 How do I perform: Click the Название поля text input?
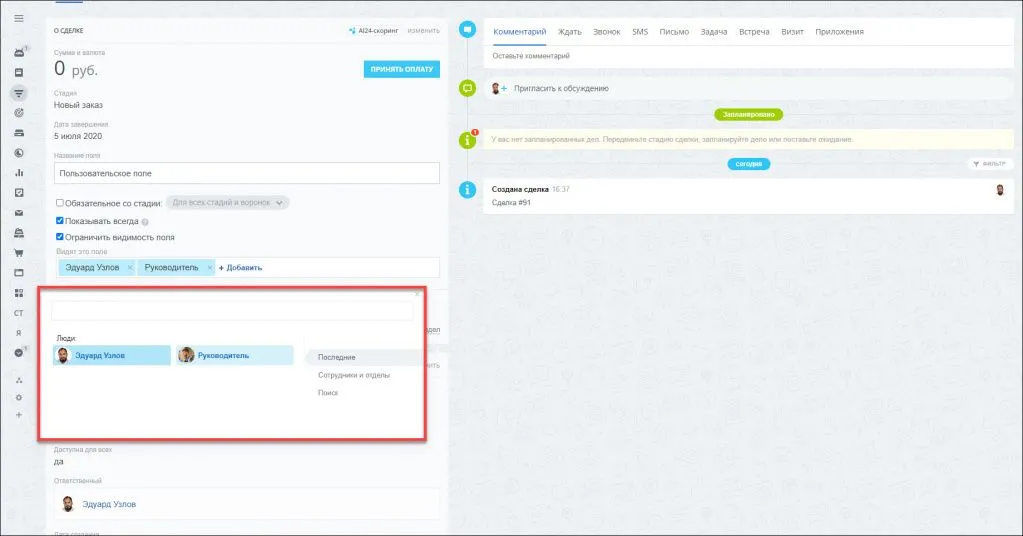point(247,173)
